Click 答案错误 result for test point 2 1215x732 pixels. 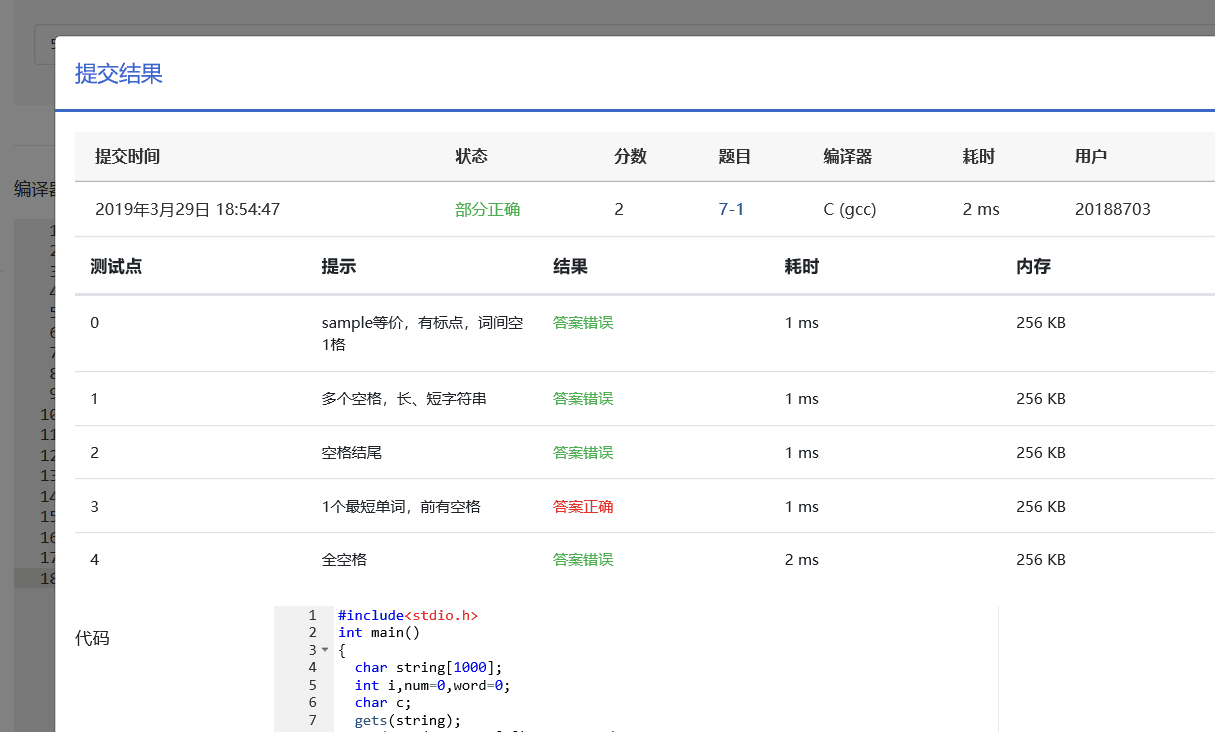point(583,453)
